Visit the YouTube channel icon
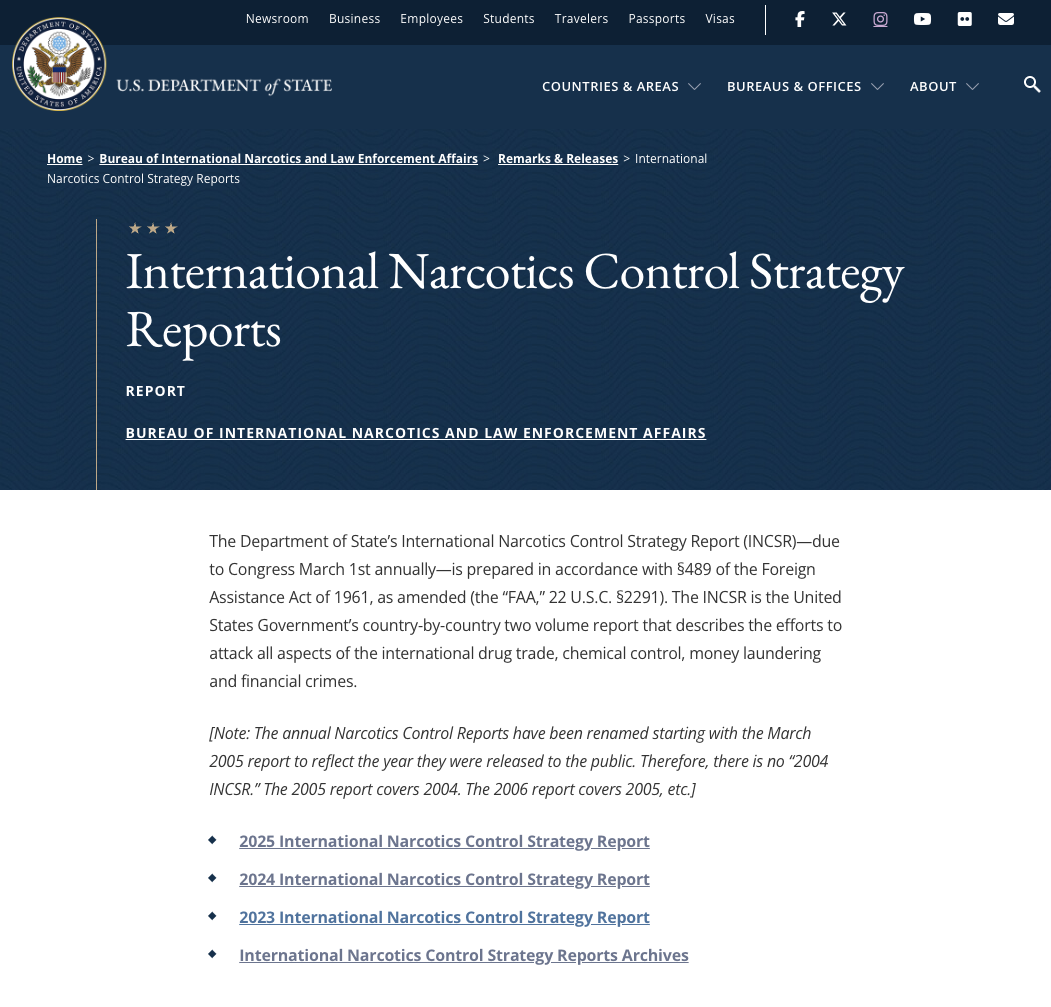1051x1007 pixels. 922,19
